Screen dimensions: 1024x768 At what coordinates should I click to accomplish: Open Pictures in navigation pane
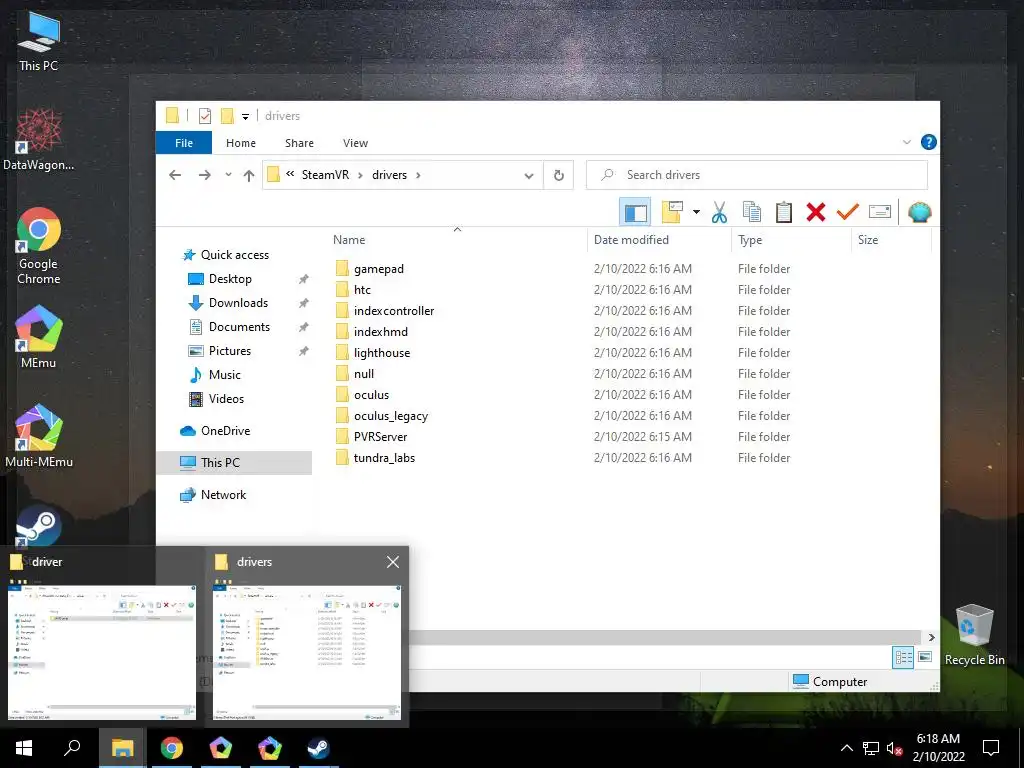point(230,351)
